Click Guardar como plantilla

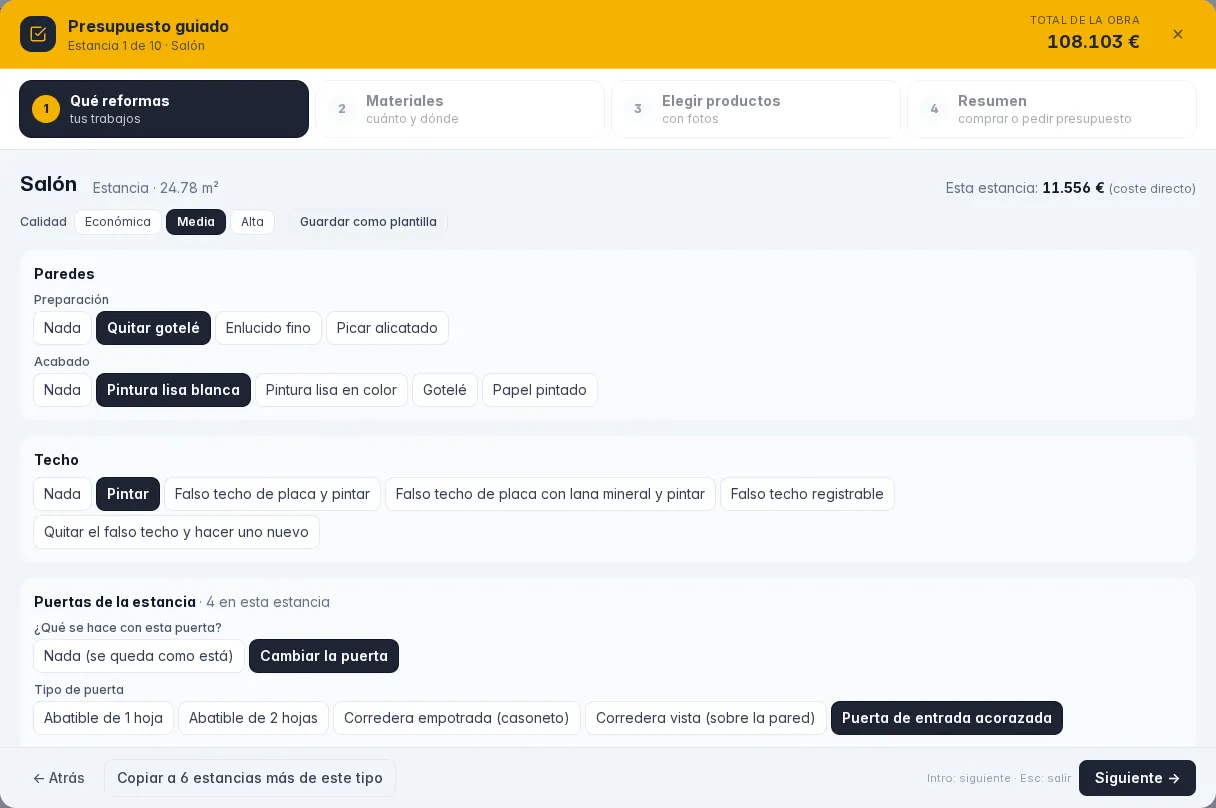coord(368,222)
